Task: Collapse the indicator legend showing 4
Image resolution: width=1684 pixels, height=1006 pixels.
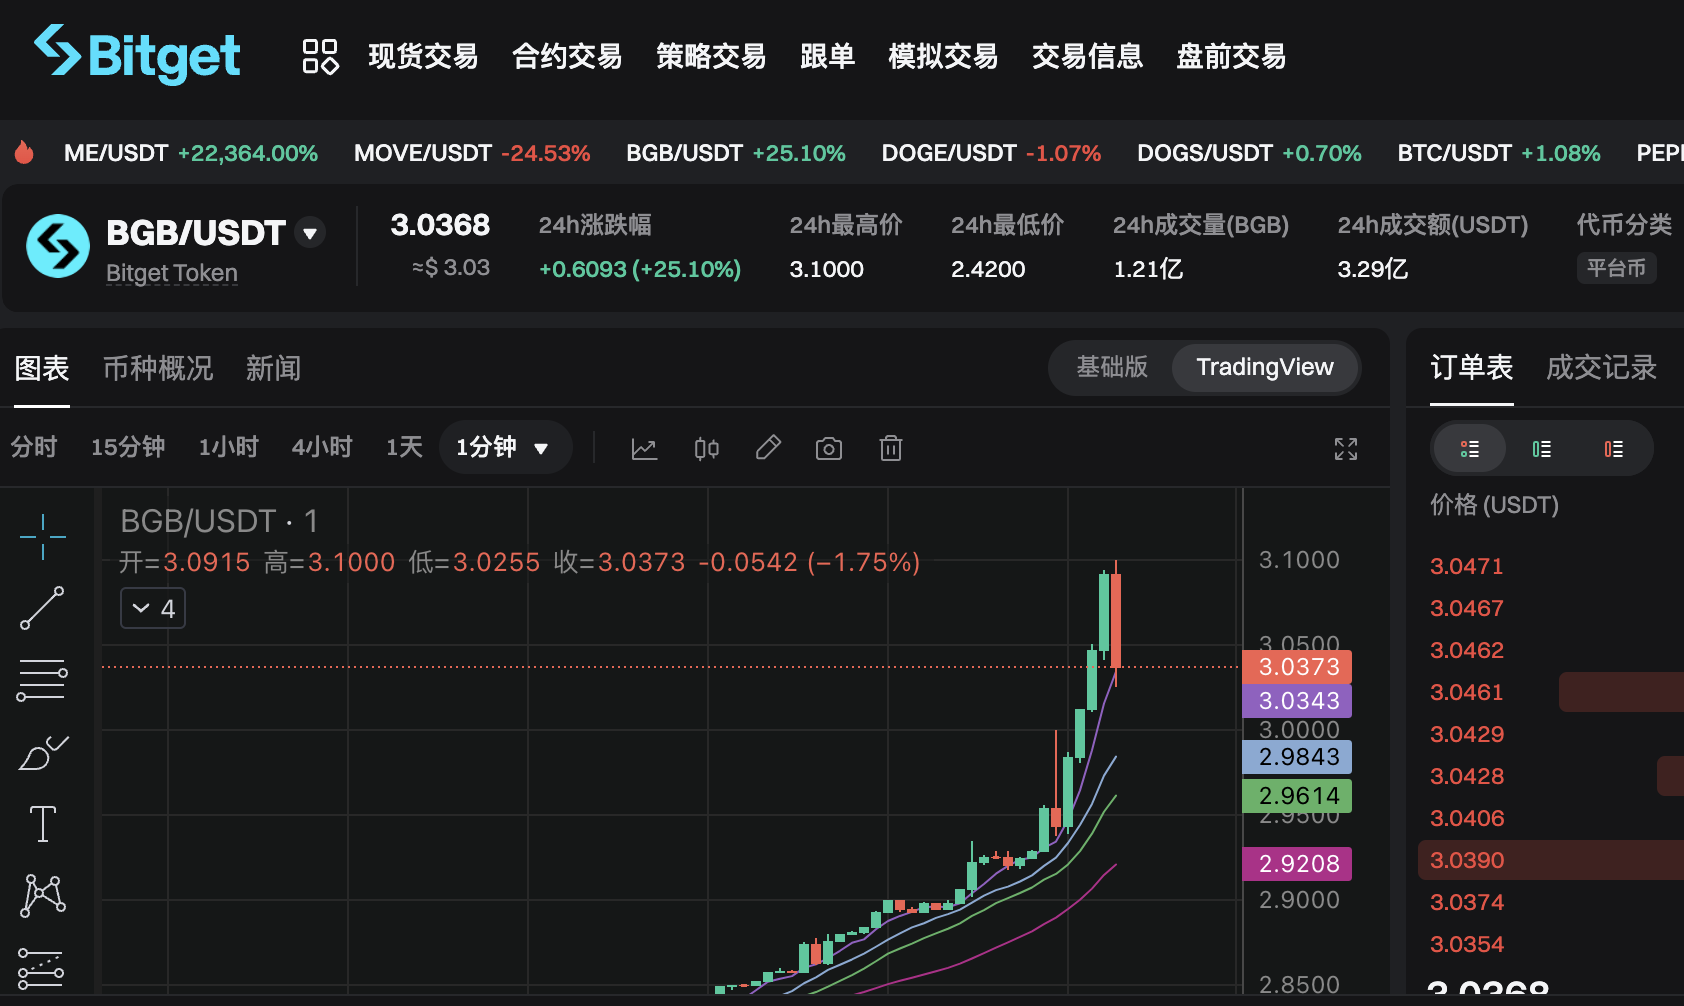Action: (x=153, y=608)
